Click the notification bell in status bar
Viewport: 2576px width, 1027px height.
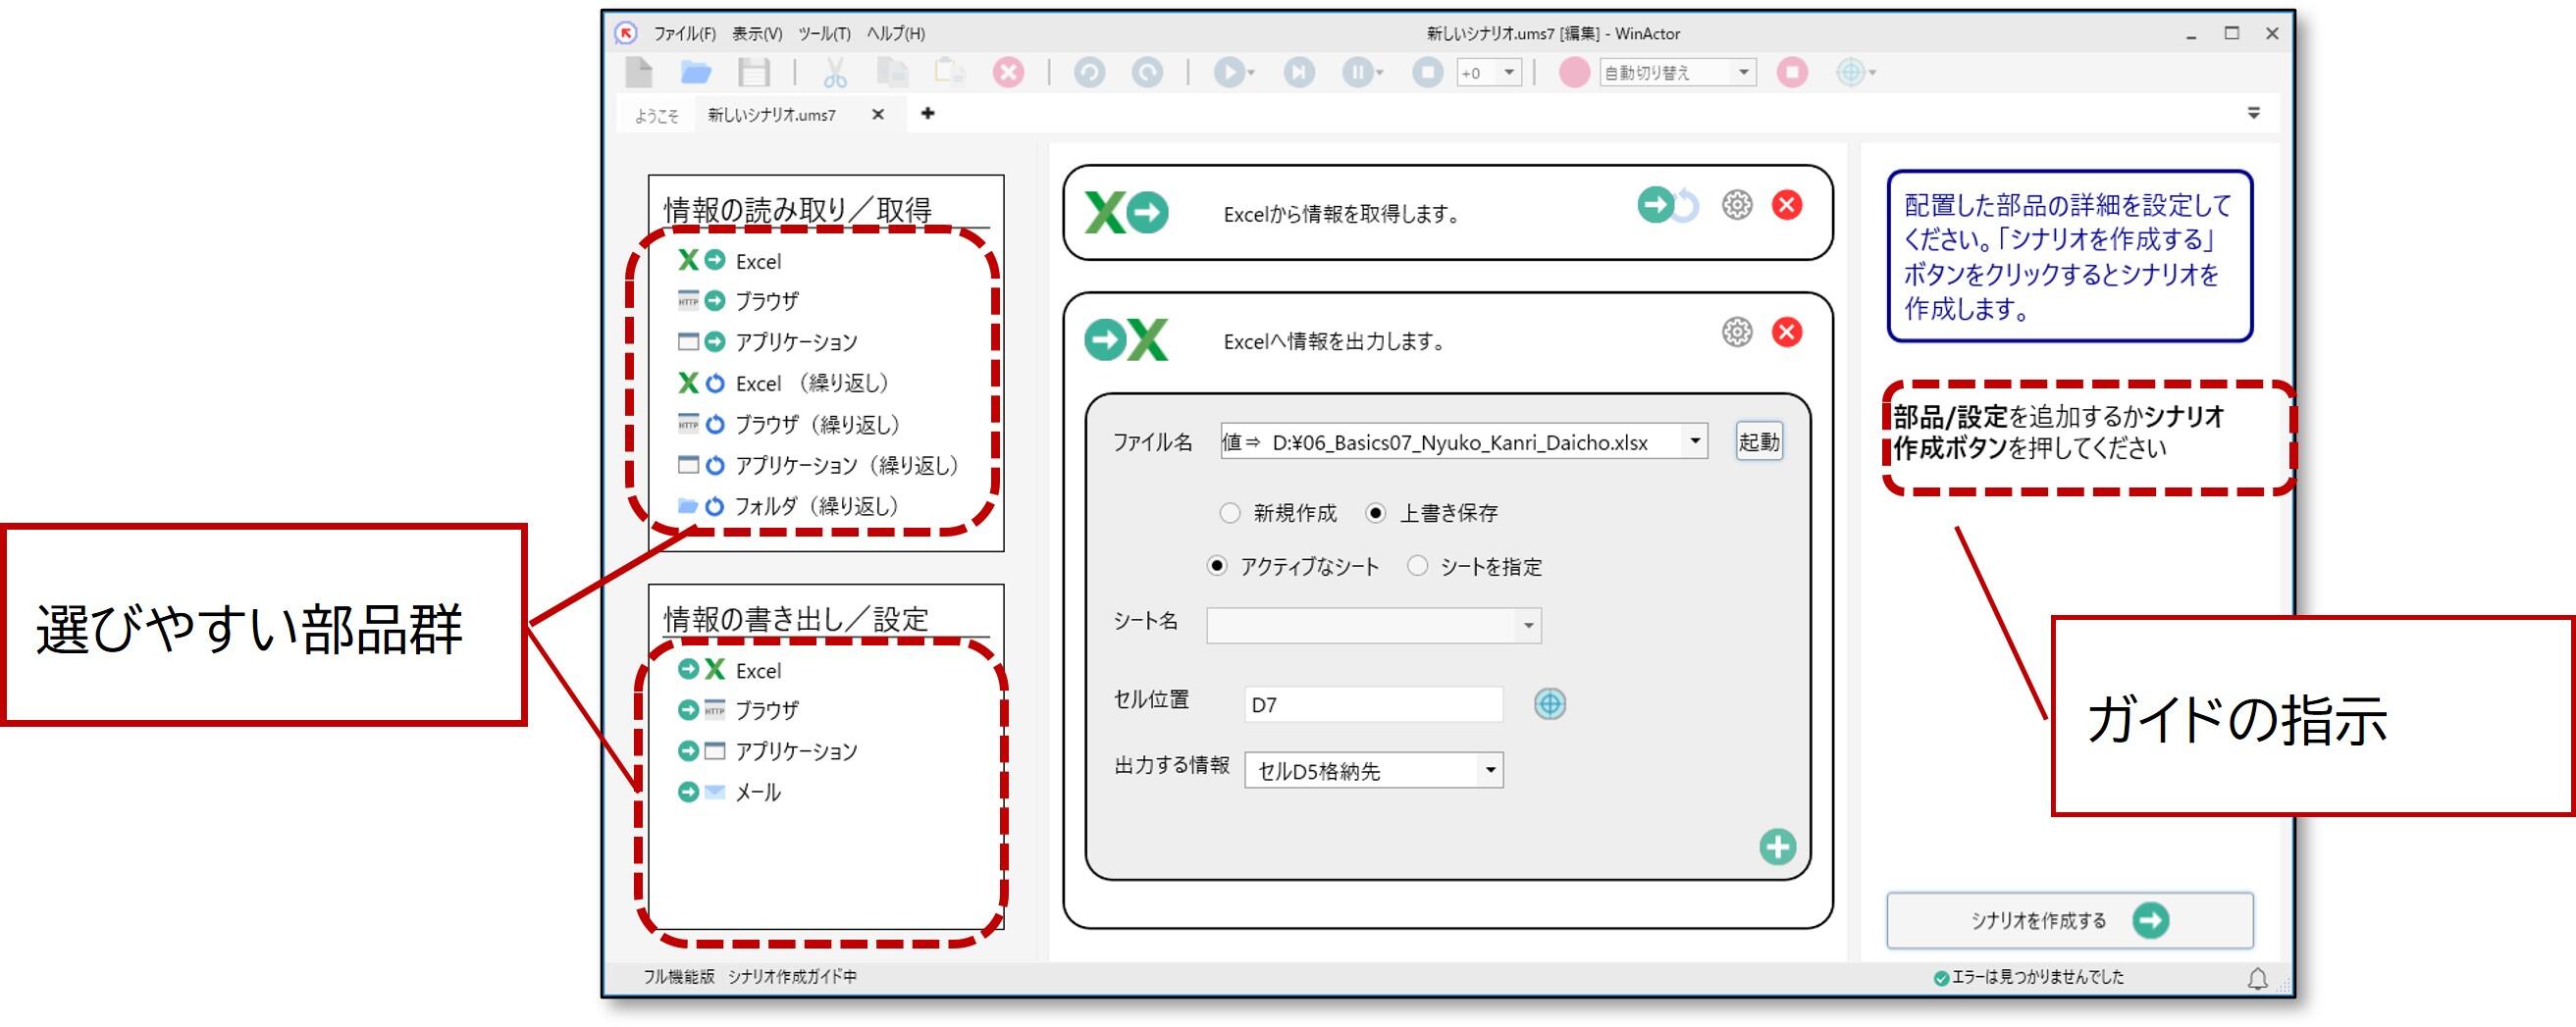tap(2257, 979)
